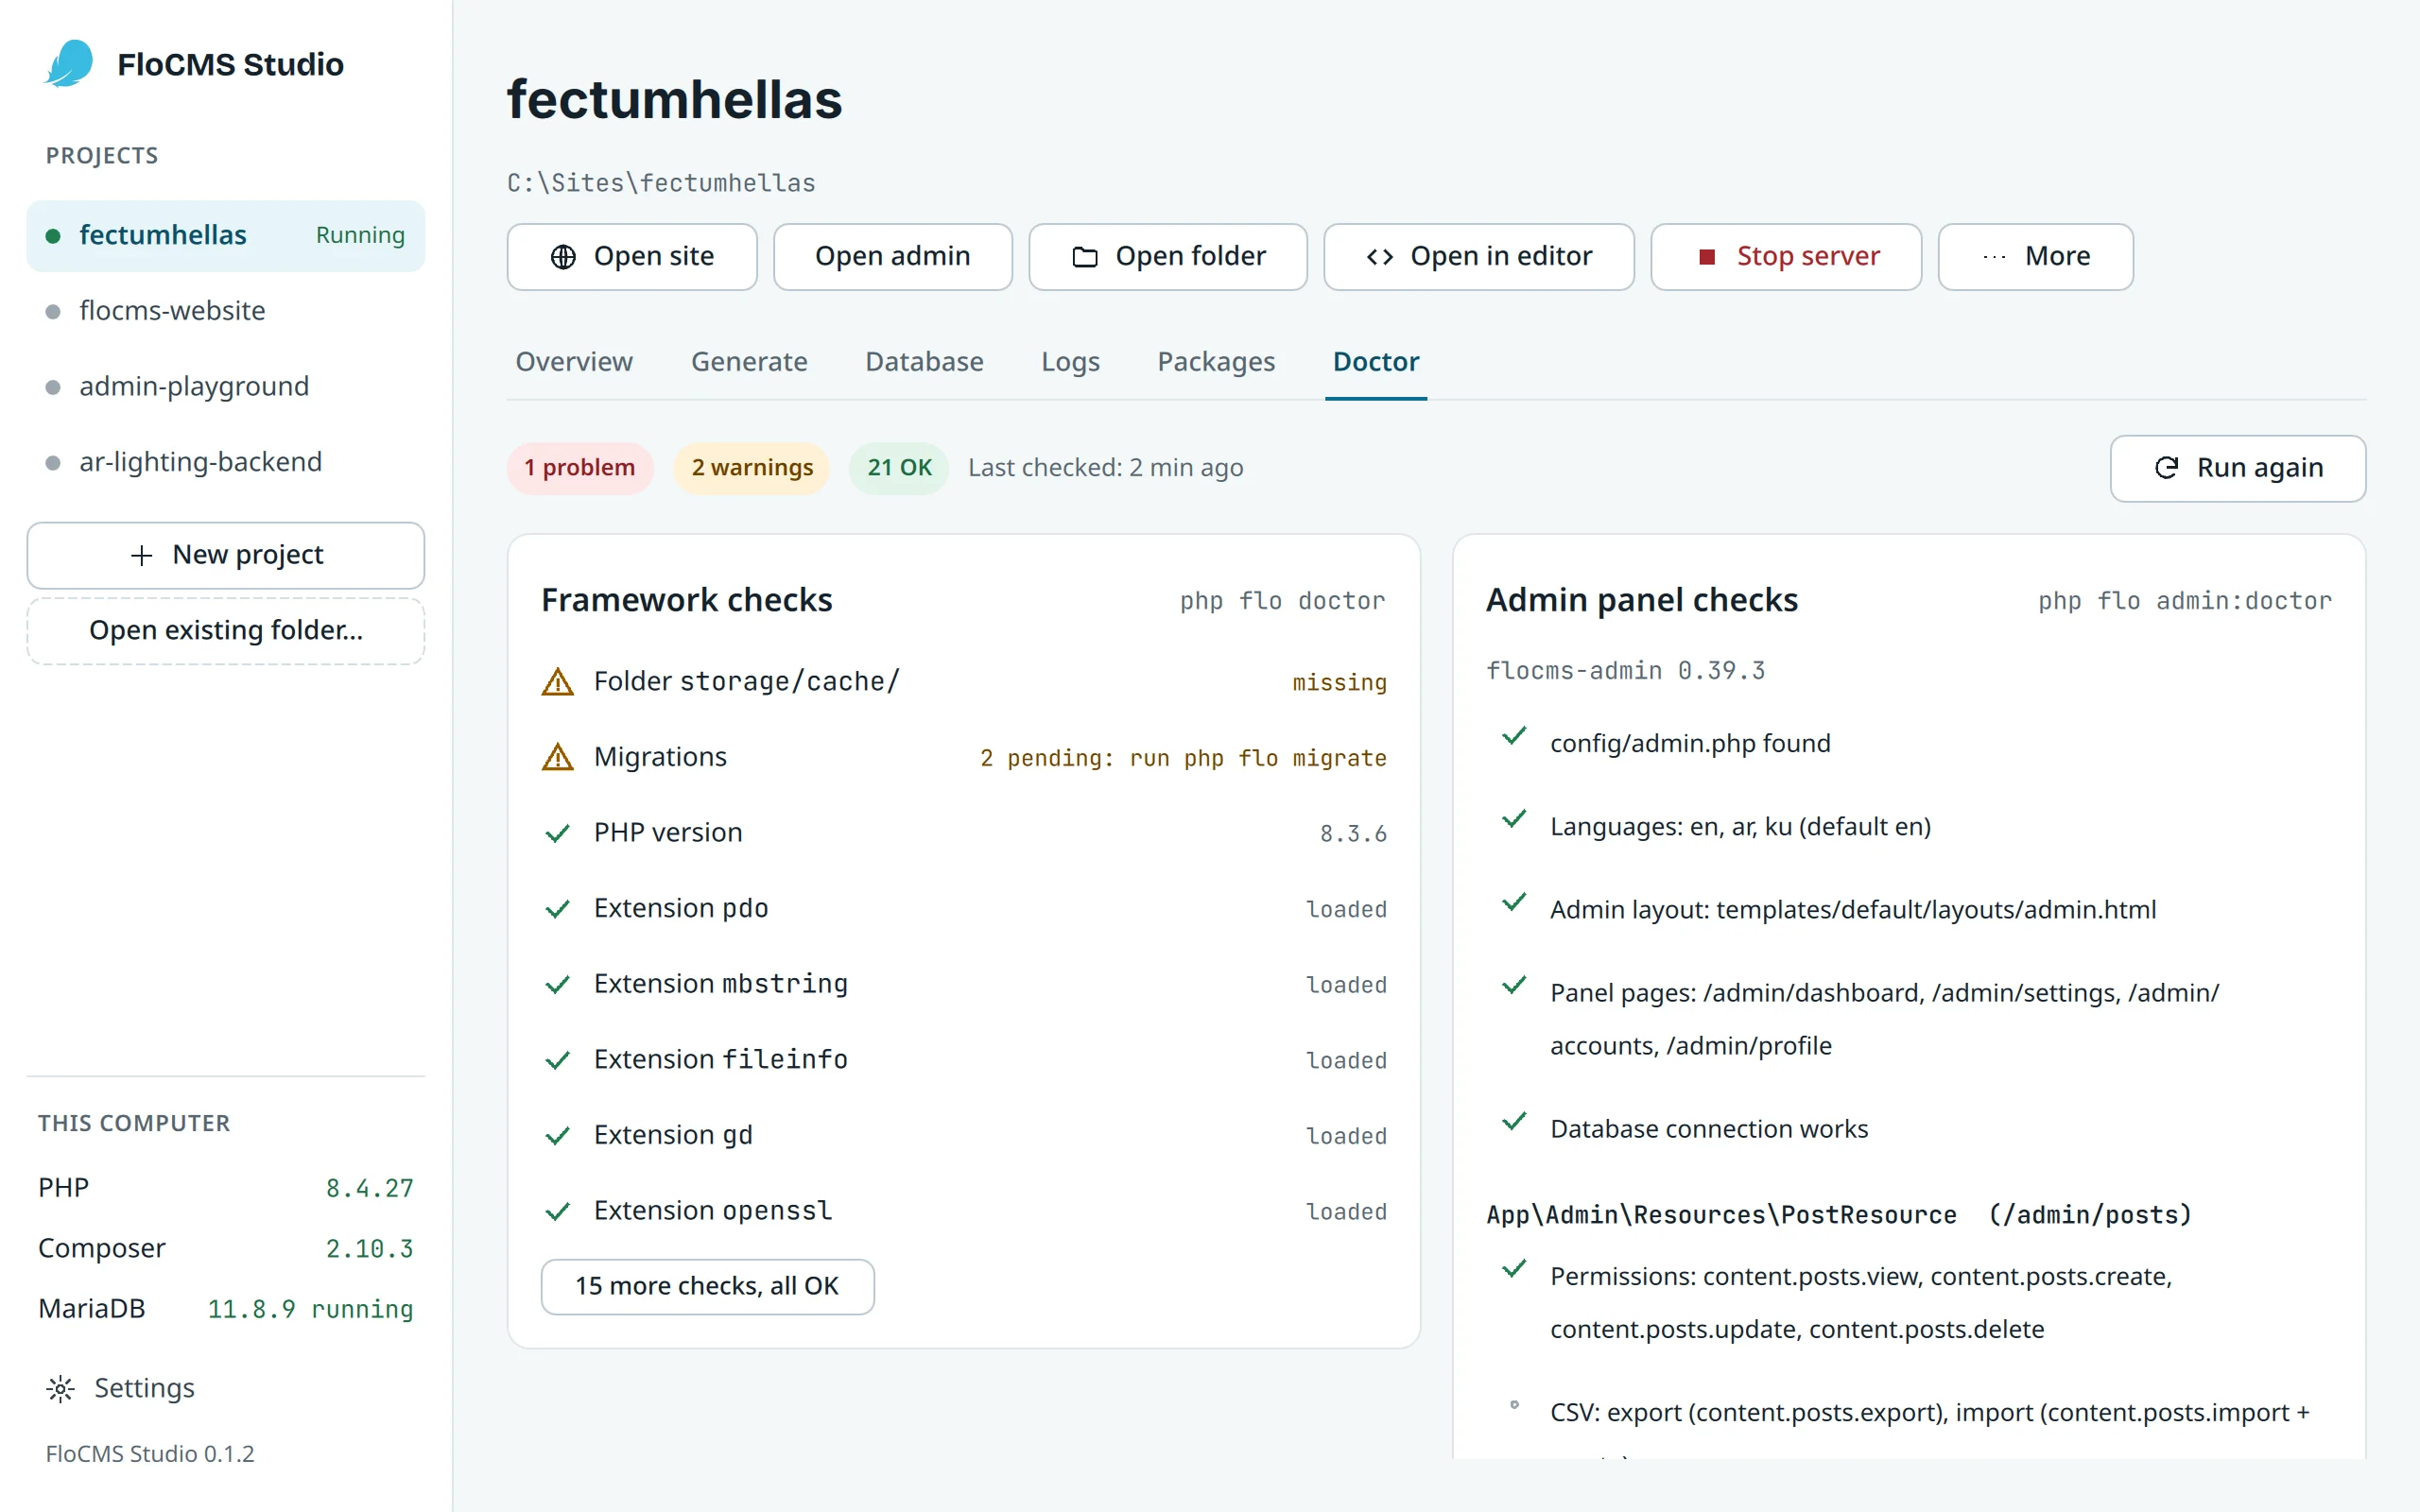
Task: Click the folder icon on Open folder
Action: coord(1085,257)
